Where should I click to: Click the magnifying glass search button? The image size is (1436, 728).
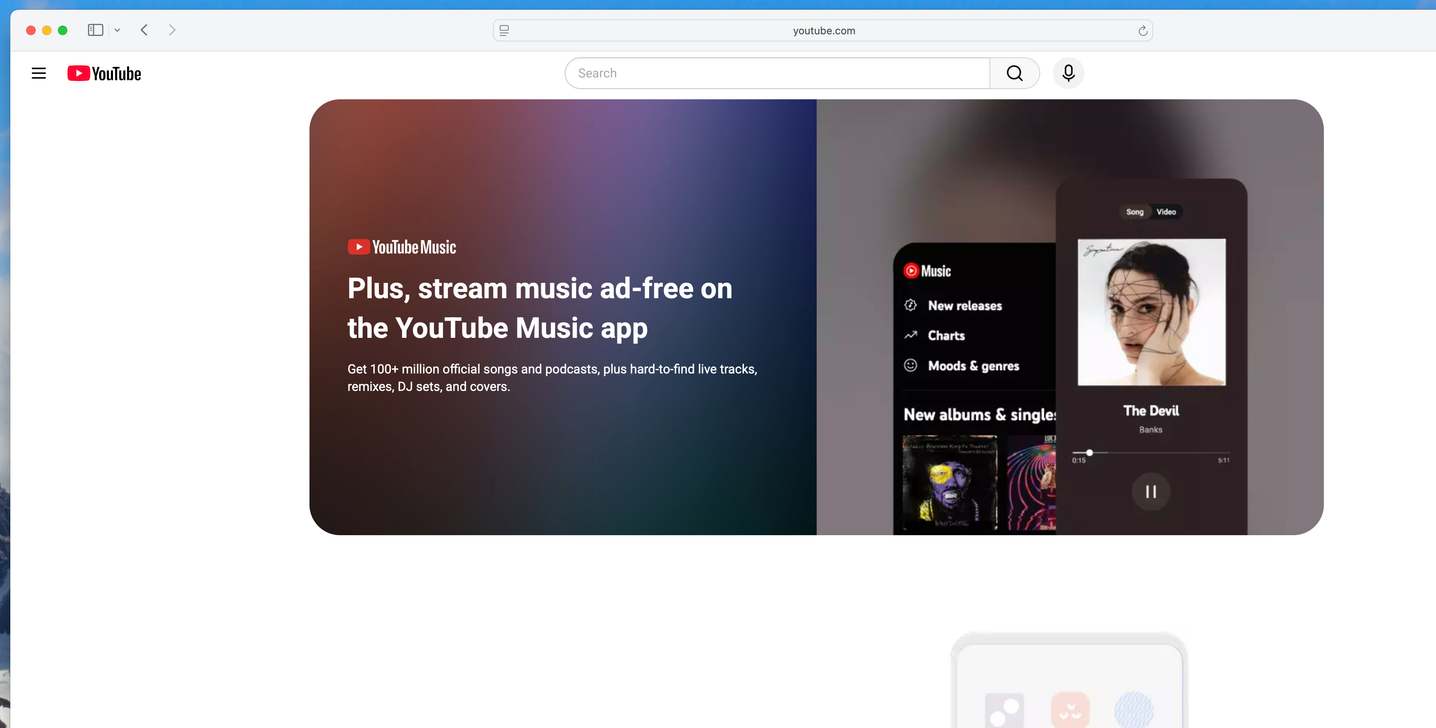[1015, 73]
